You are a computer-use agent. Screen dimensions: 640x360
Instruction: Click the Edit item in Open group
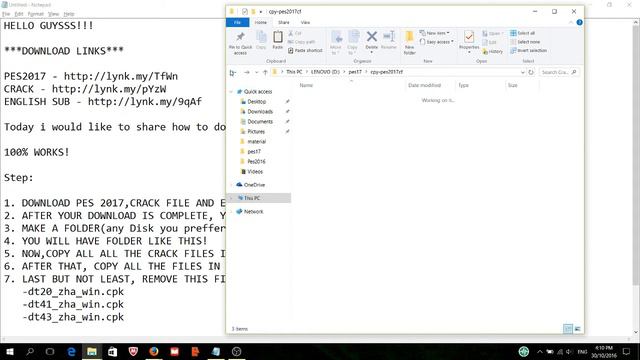(489, 42)
